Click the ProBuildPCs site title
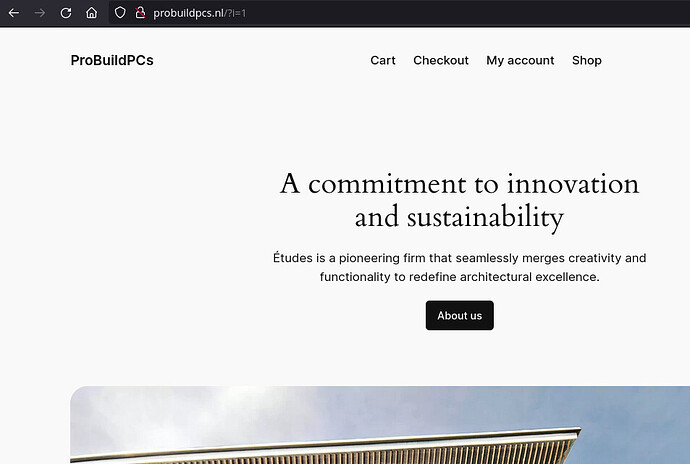This screenshot has width=690, height=464. coord(112,60)
